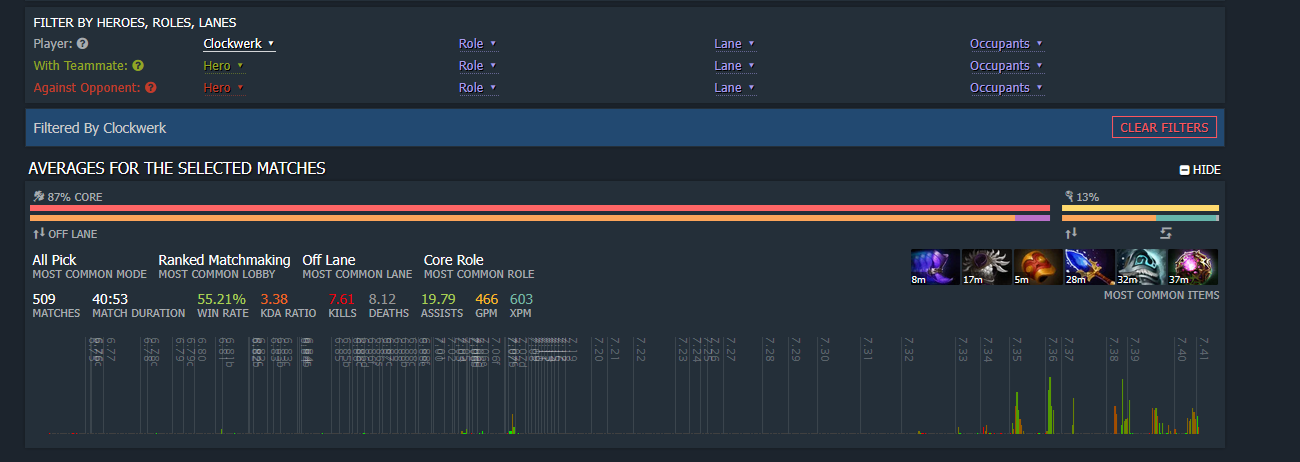Open the With Teammate Role dropdown

[478, 65]
